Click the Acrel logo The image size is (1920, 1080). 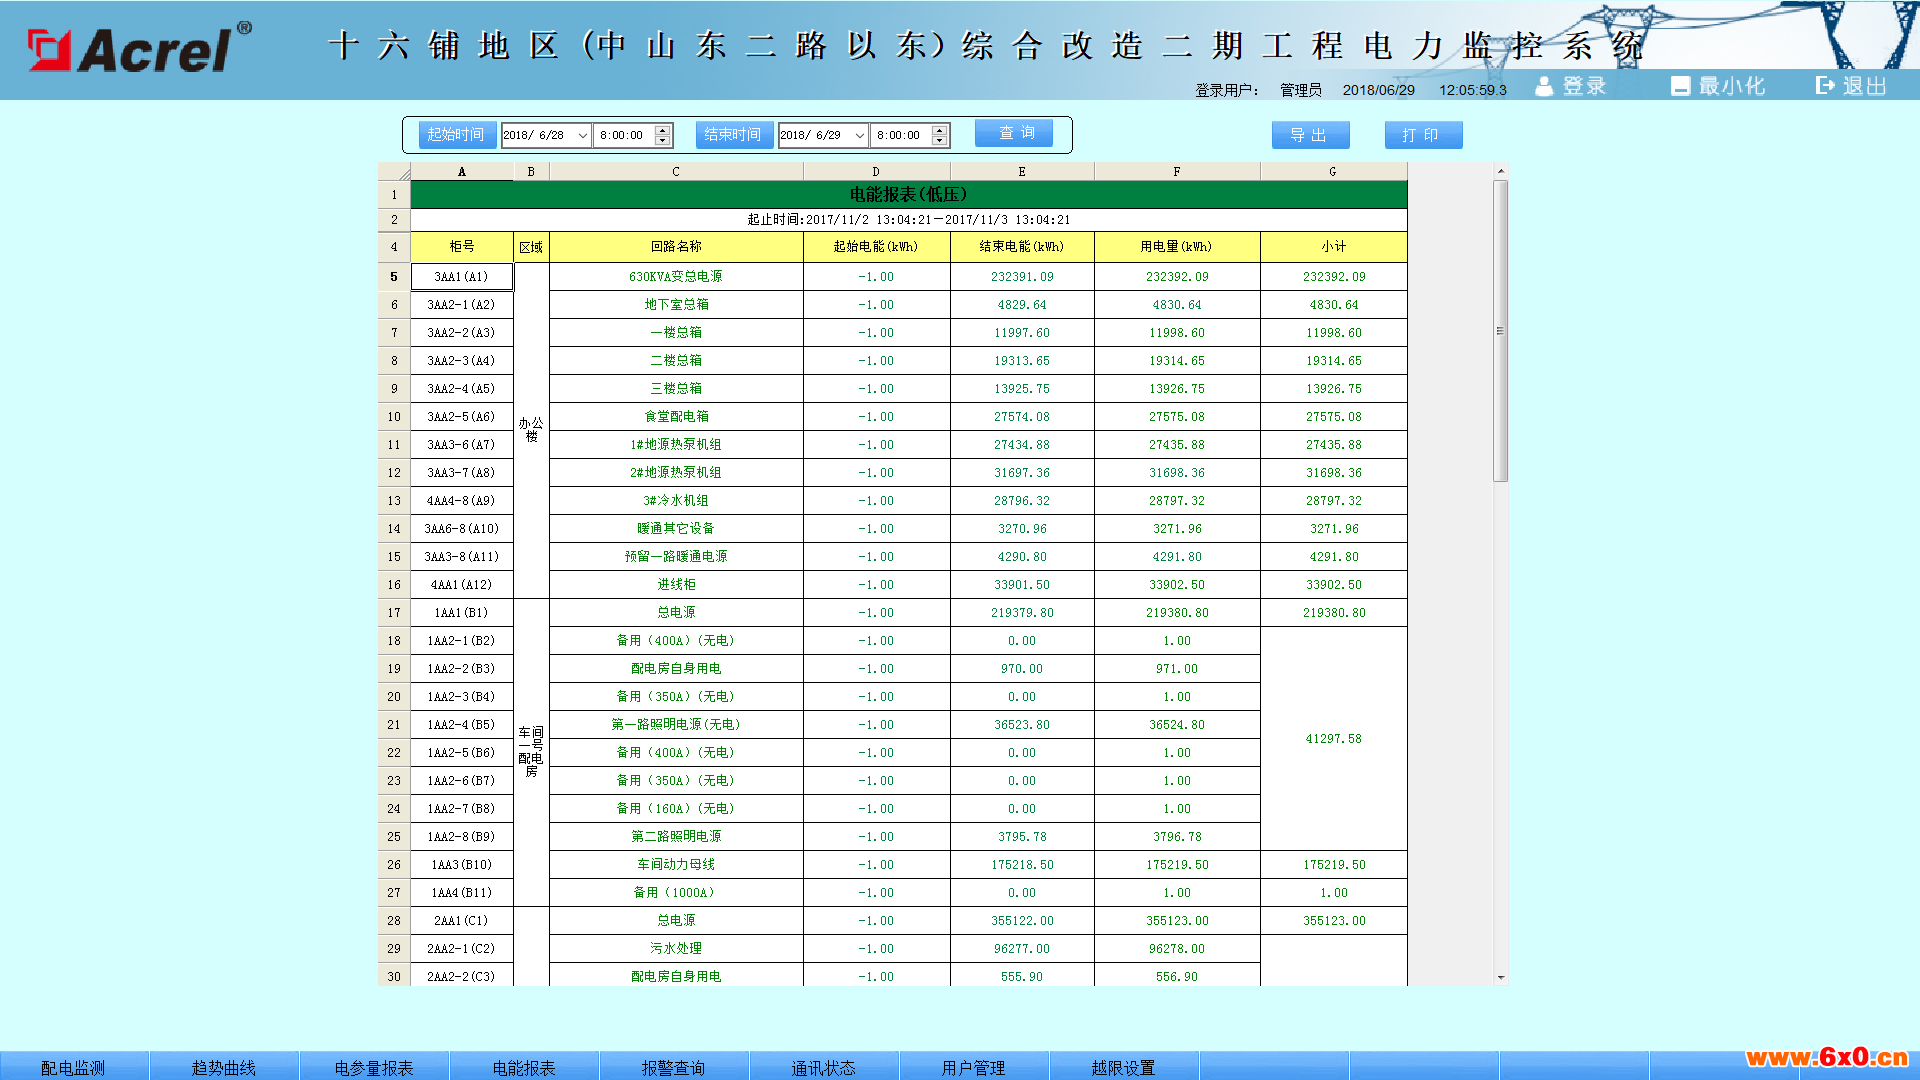click(140, 48)
